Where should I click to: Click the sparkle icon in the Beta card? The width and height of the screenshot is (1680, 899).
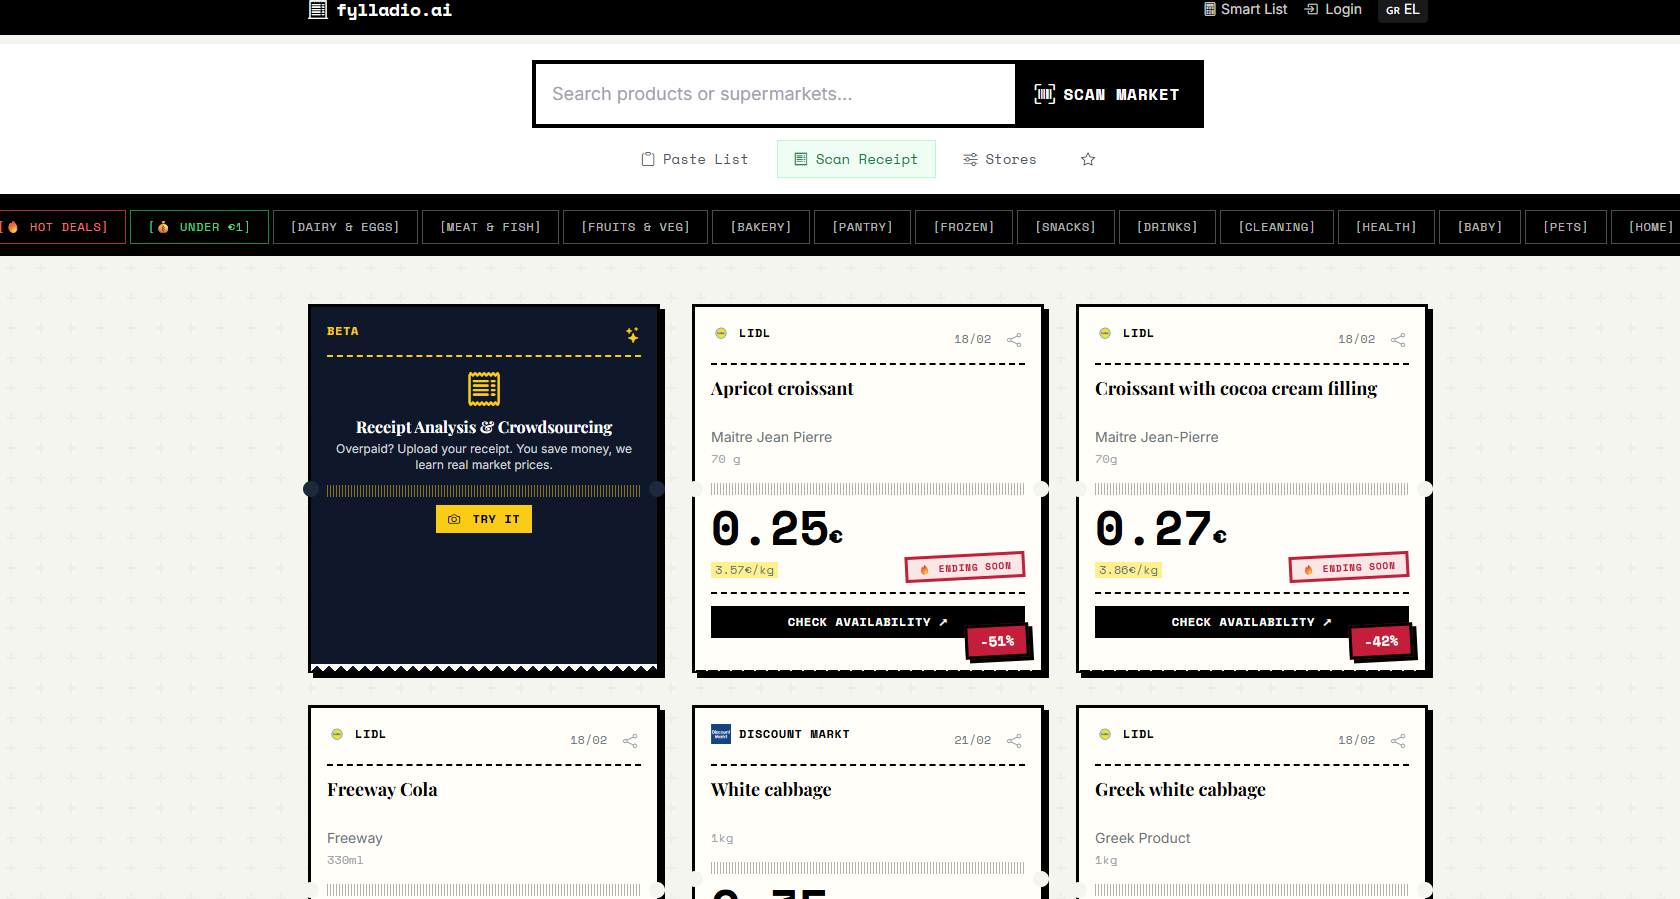(632, 335)
